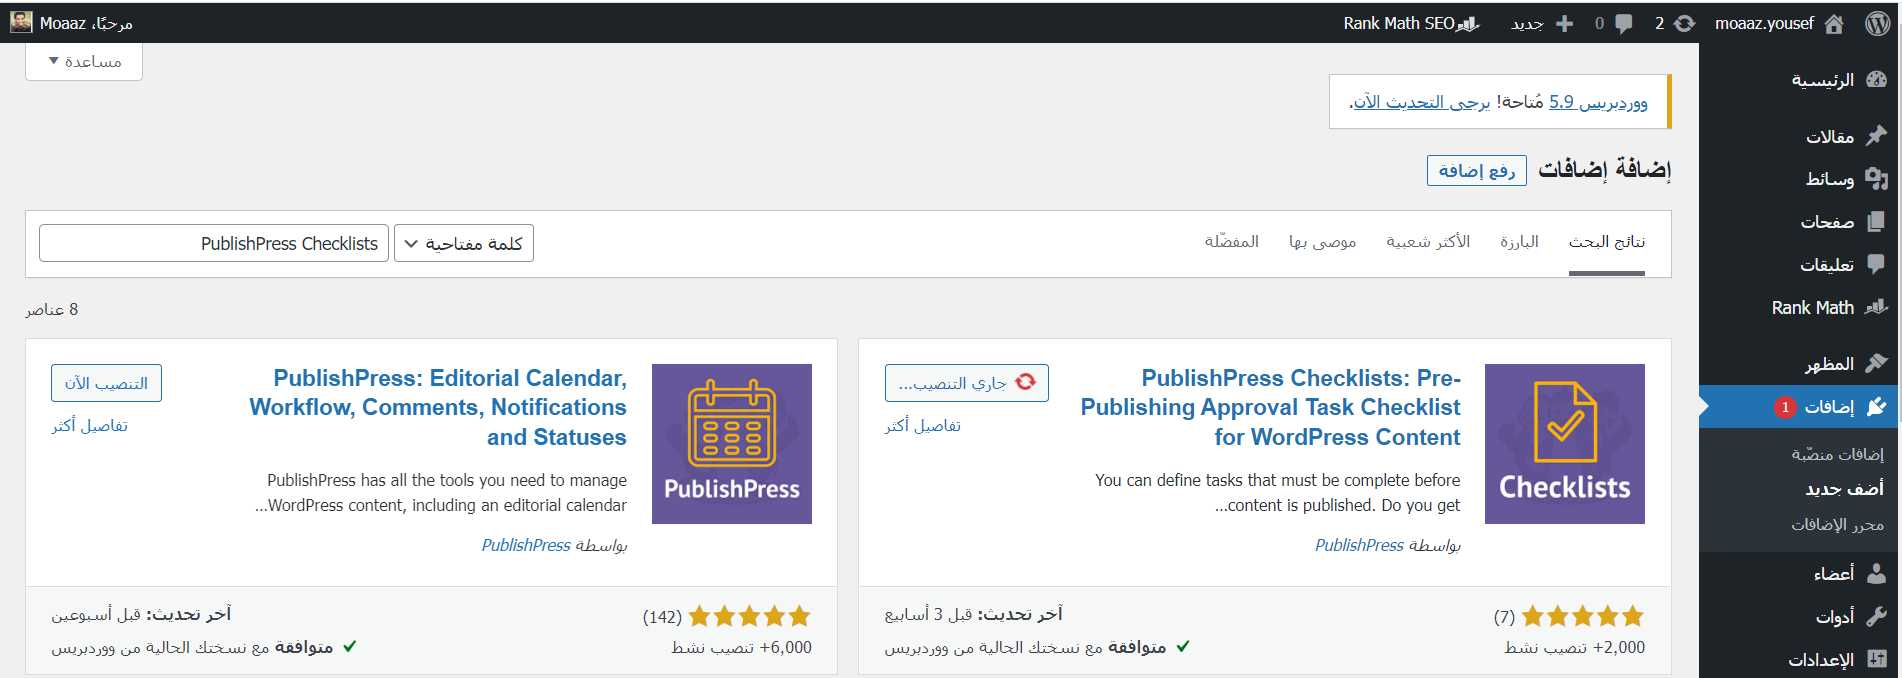
Task: Click the plugin search input field
Action: 214,244
